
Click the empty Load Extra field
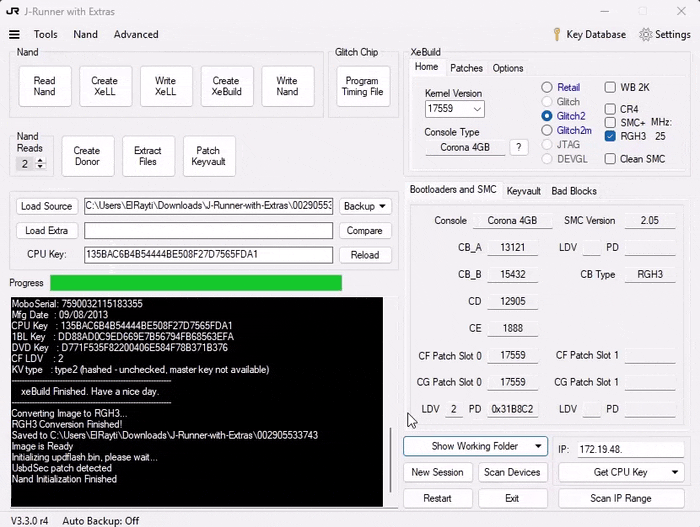(x=208, y=230)
